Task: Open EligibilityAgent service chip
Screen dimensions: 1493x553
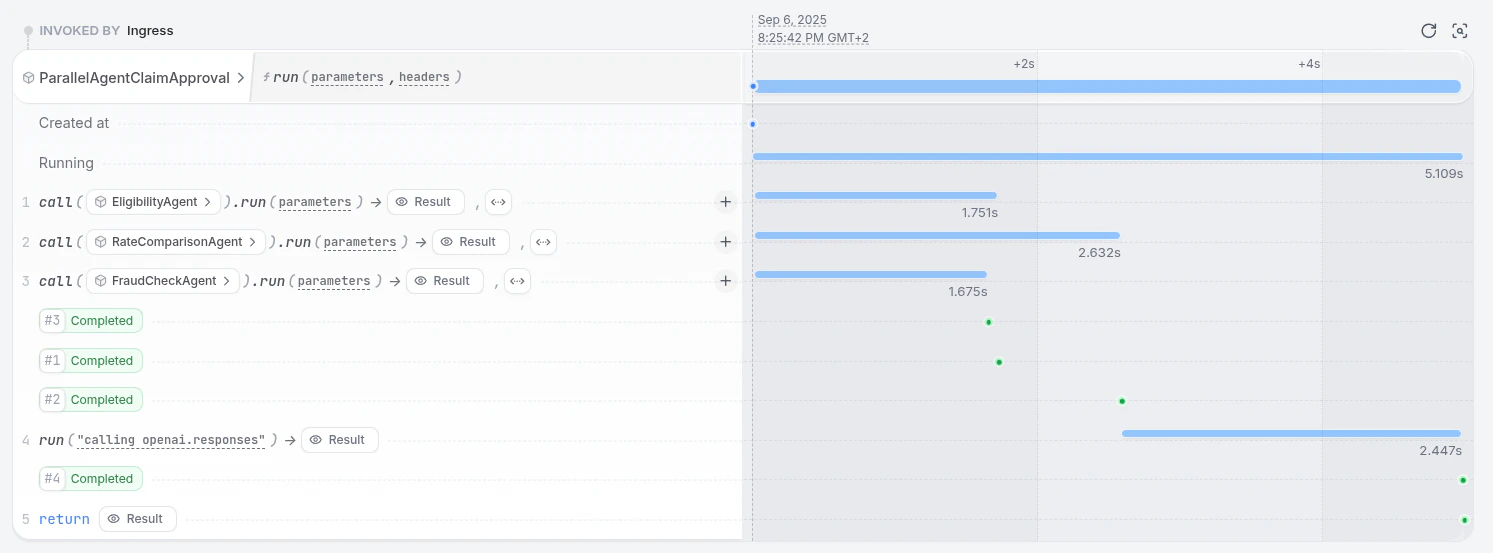Action: point(154,202)
